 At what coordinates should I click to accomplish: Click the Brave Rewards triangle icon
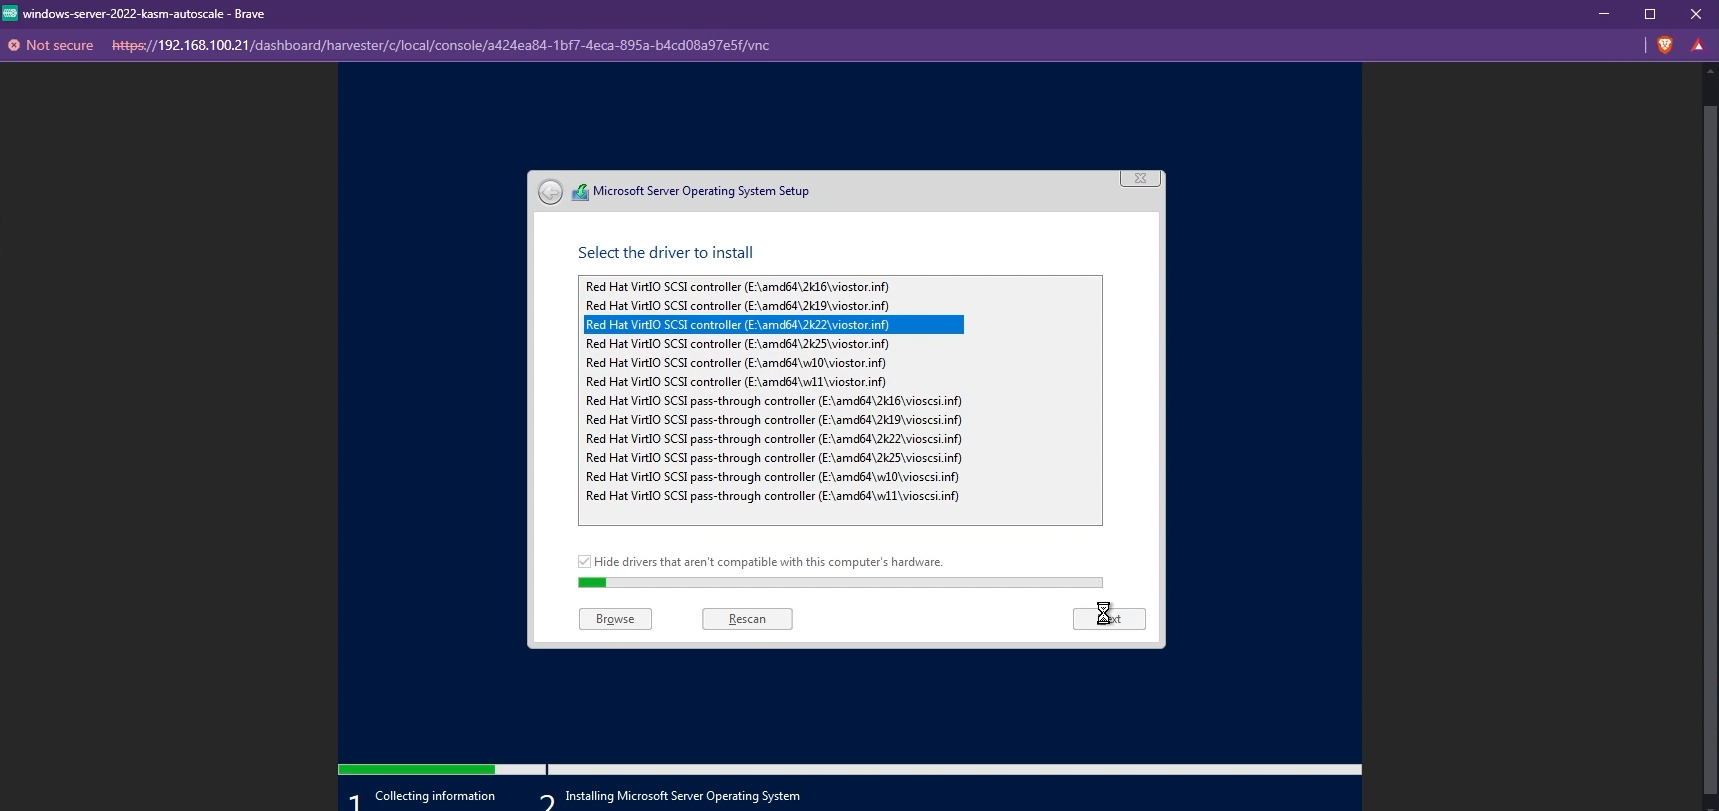point(1697,45)
